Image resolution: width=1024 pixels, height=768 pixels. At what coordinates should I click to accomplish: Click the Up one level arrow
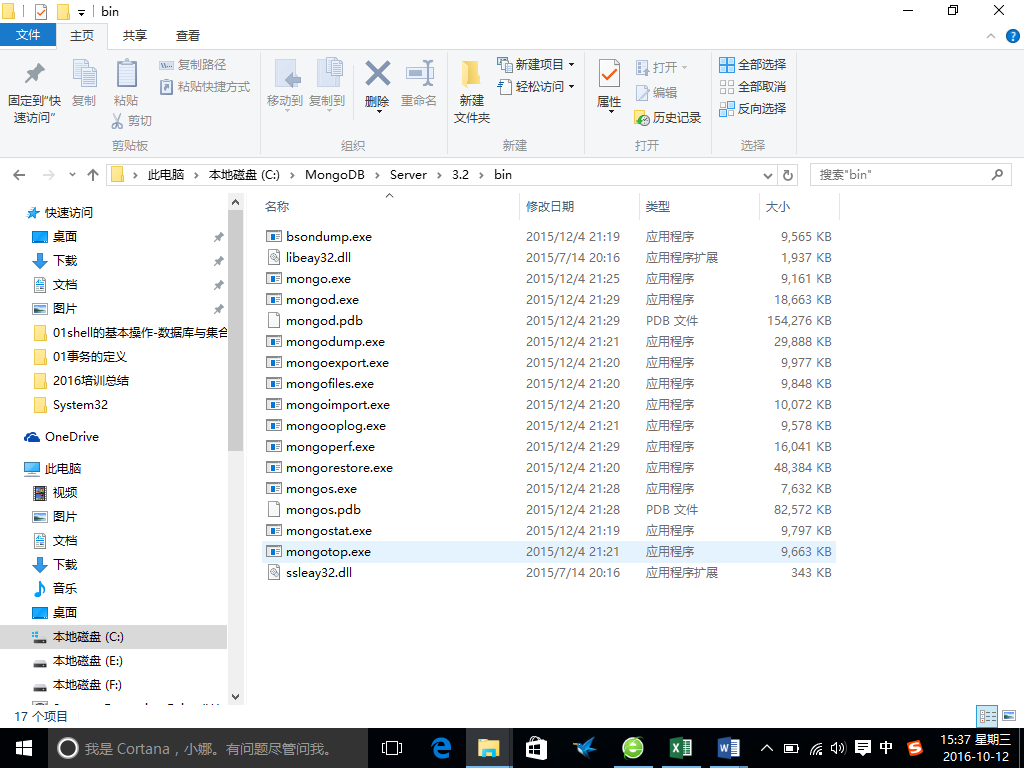coord(93,175)
